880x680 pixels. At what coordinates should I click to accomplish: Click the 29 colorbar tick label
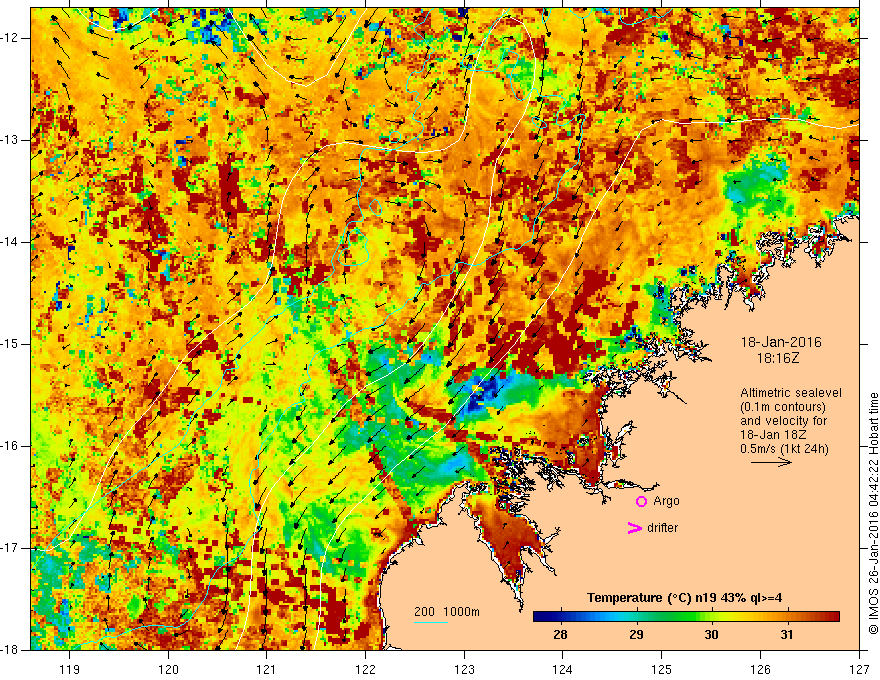pyautogui.click(x=636, y=635)
